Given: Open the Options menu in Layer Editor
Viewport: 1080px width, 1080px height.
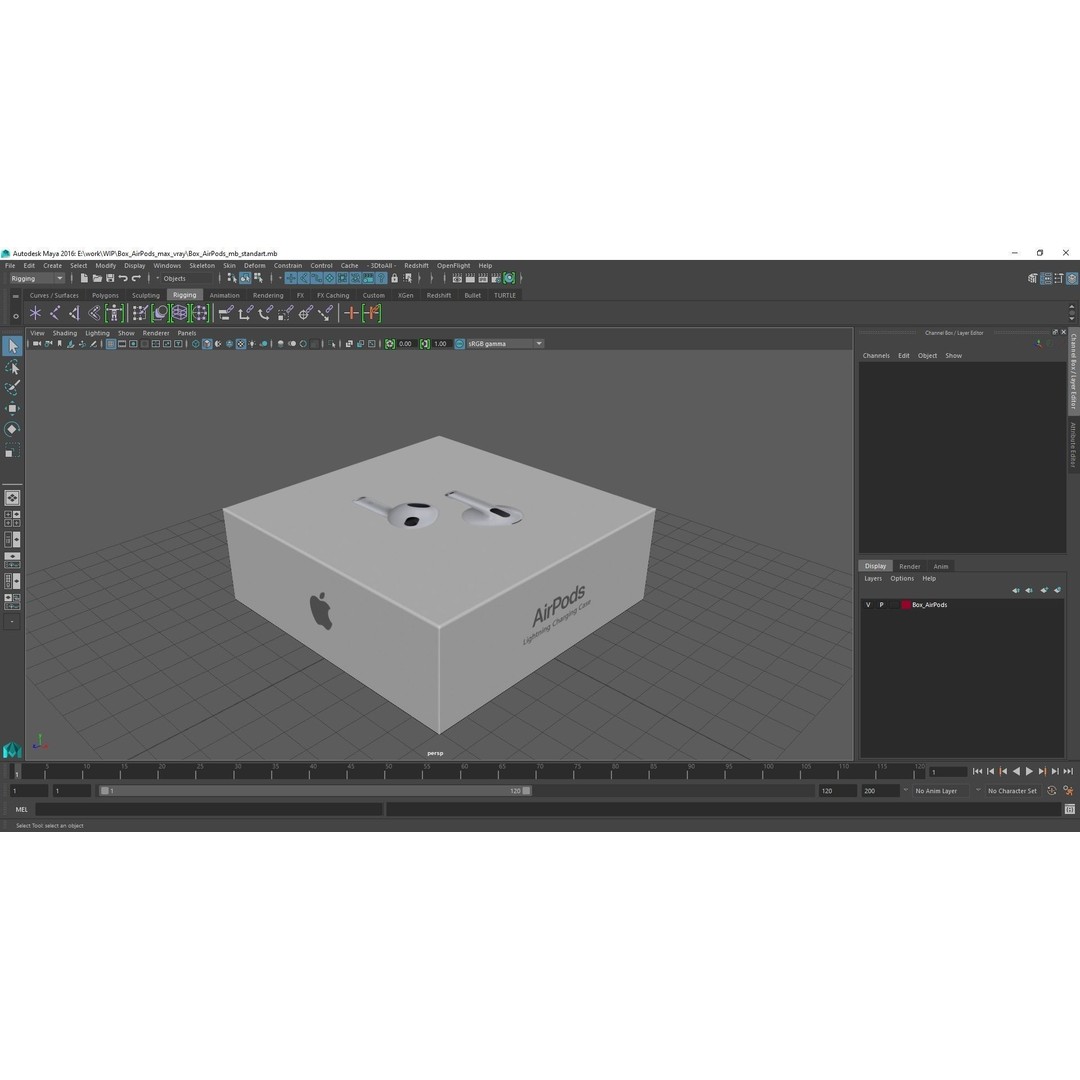Looking at the screenshot, I should [902, 579].
